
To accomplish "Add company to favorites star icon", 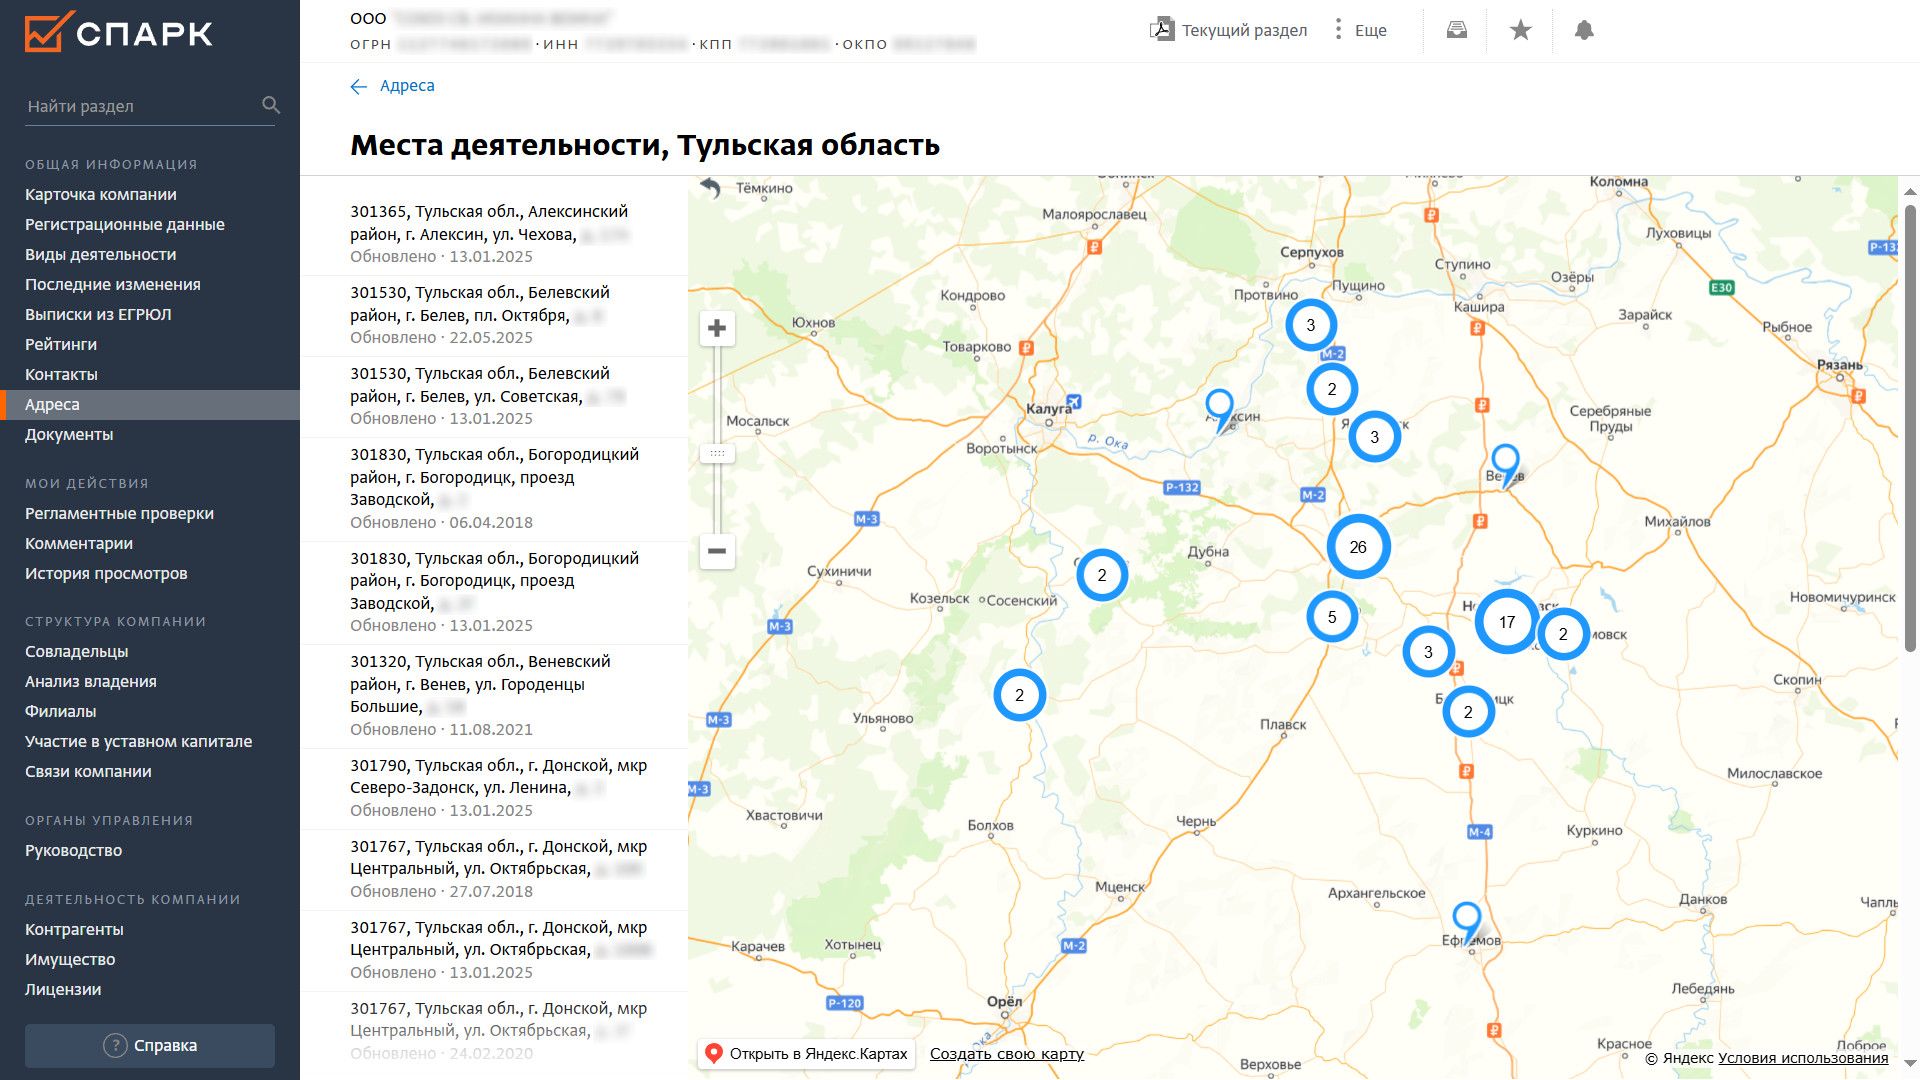I will tap(1520, 30).
